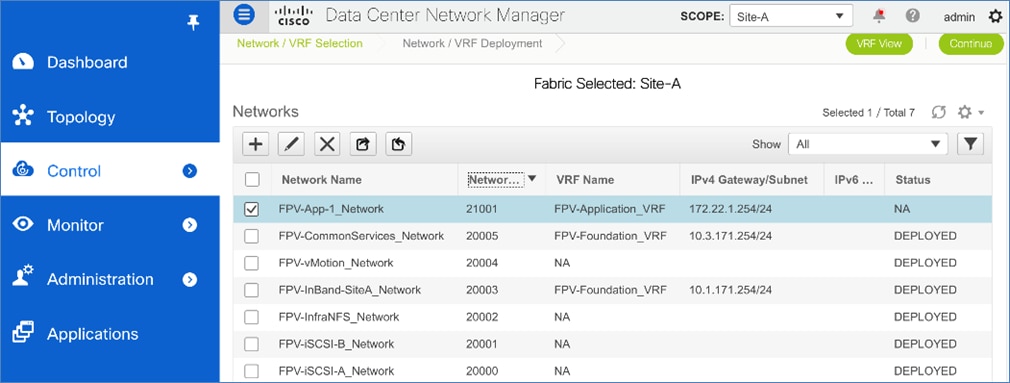Click the filter funnel icon
The width and height of the screenshot is (1010, 383).
pos(970,144)
